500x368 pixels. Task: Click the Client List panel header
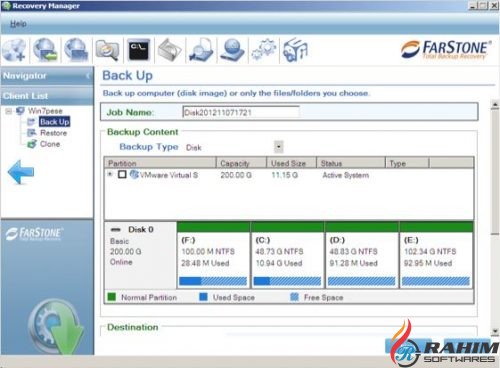[x=47, y=96]
